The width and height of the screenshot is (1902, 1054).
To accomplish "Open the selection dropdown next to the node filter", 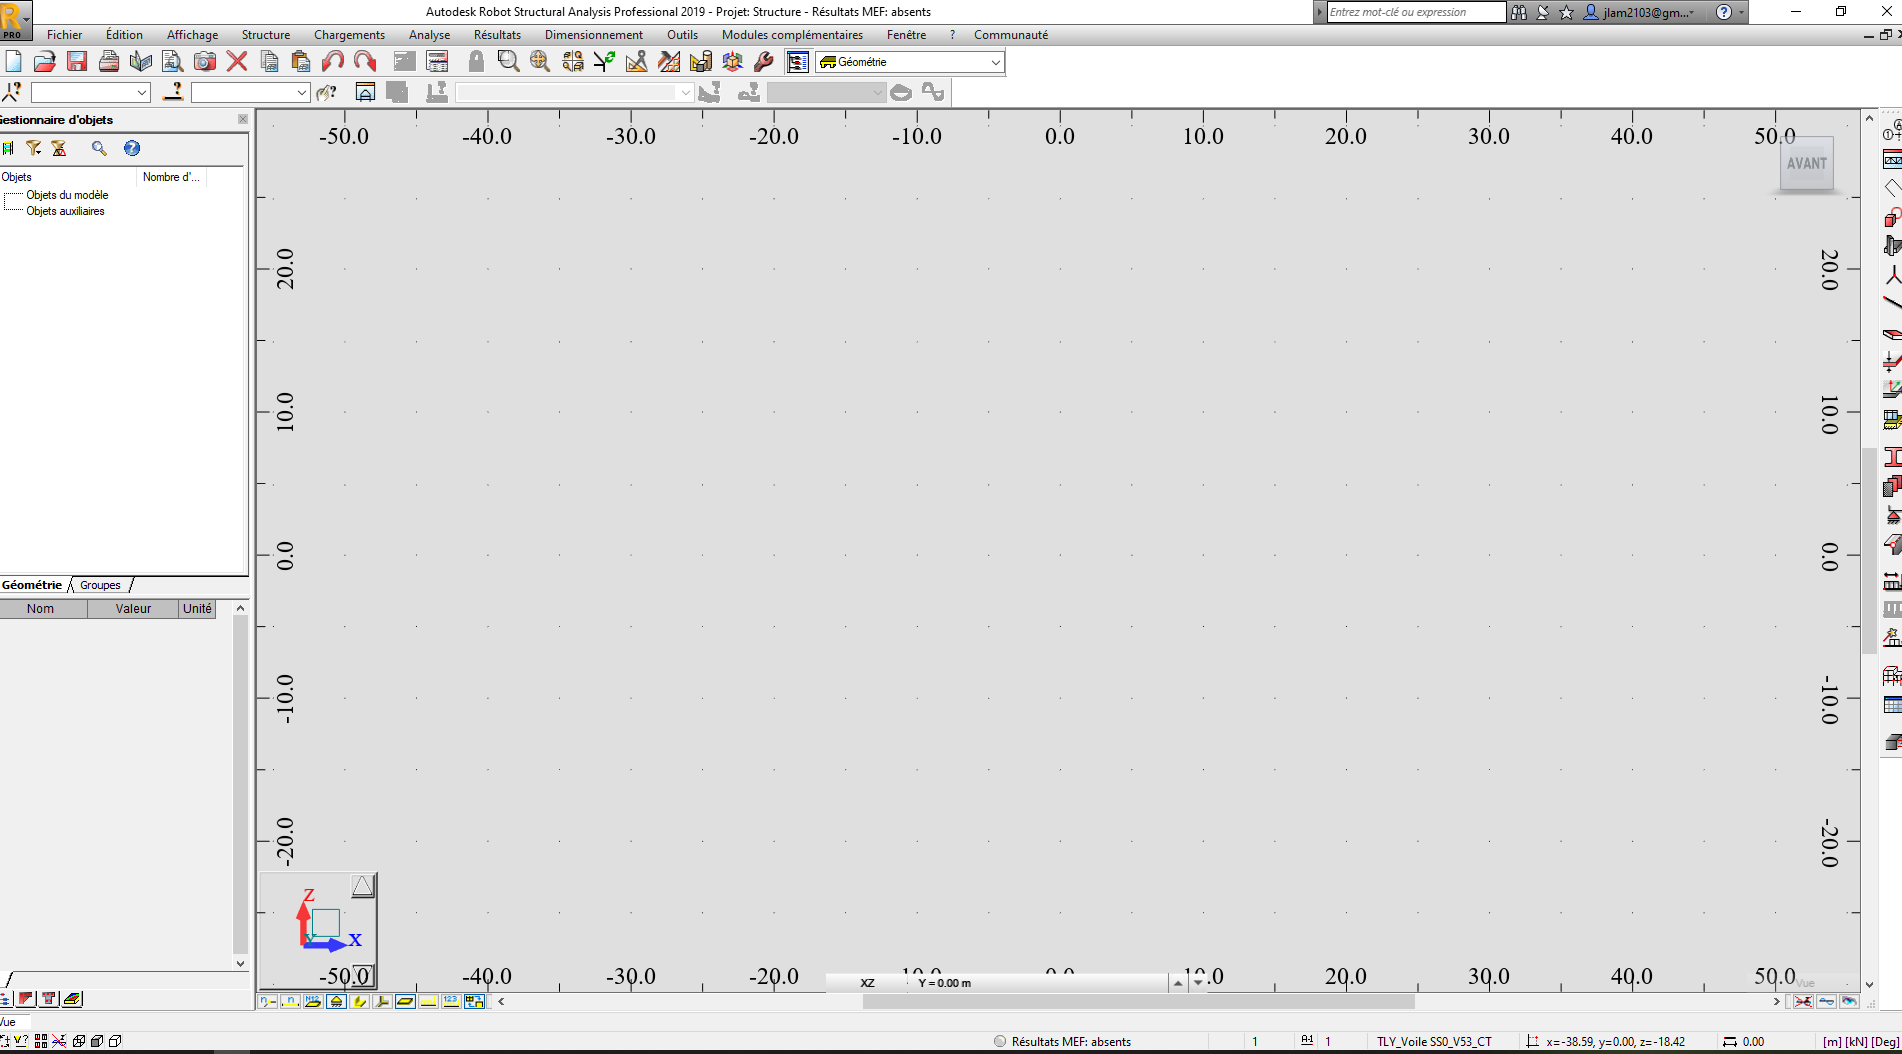I will coord(140,92).
